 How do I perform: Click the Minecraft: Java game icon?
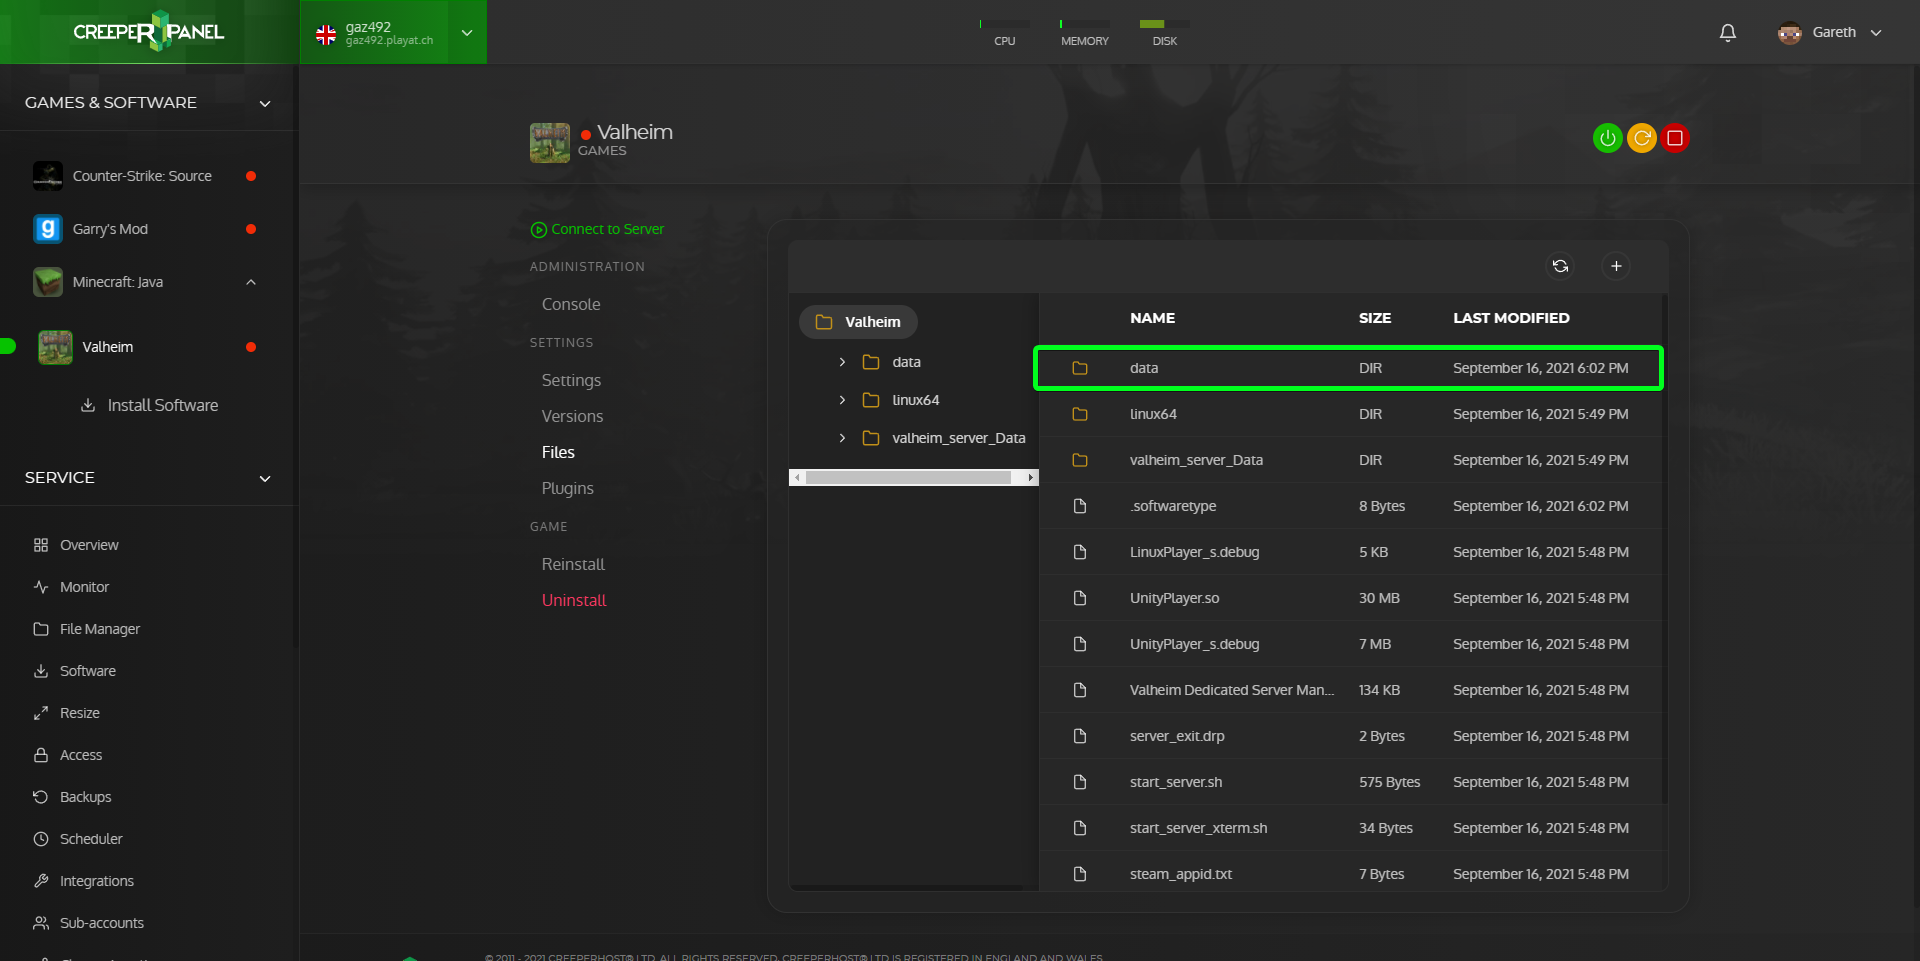[48, 282]
